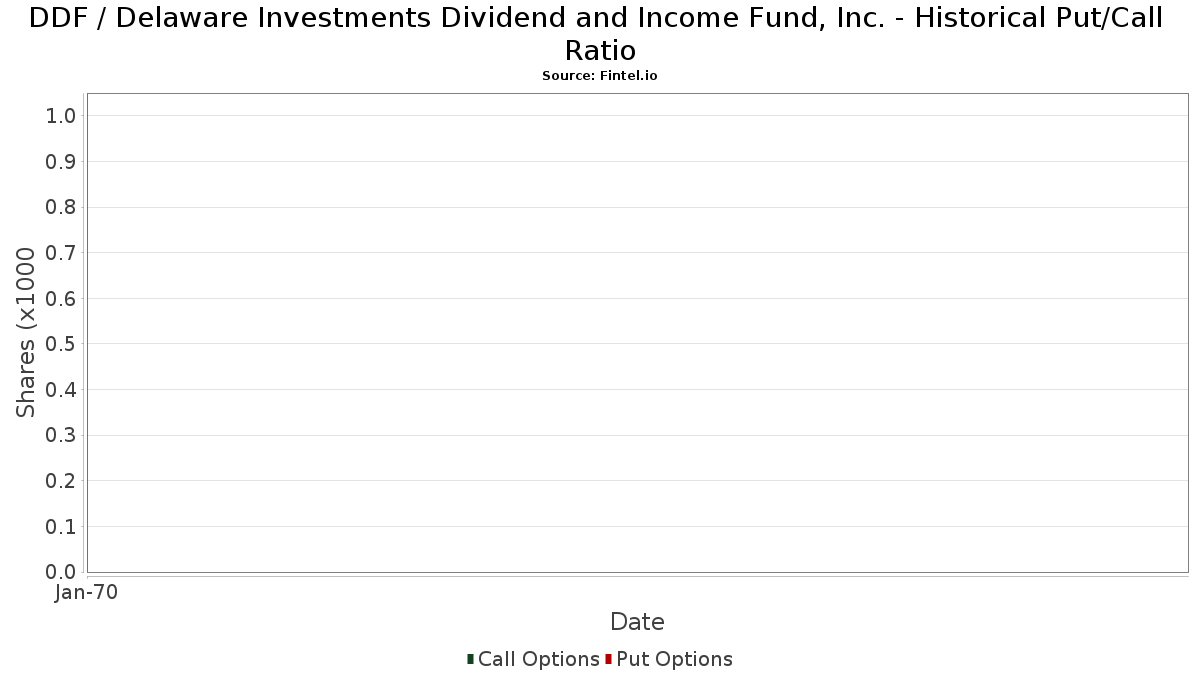Click the 0.7 y-axis tick label
This screenshot has height=675, width=1200.
(61, 253)
